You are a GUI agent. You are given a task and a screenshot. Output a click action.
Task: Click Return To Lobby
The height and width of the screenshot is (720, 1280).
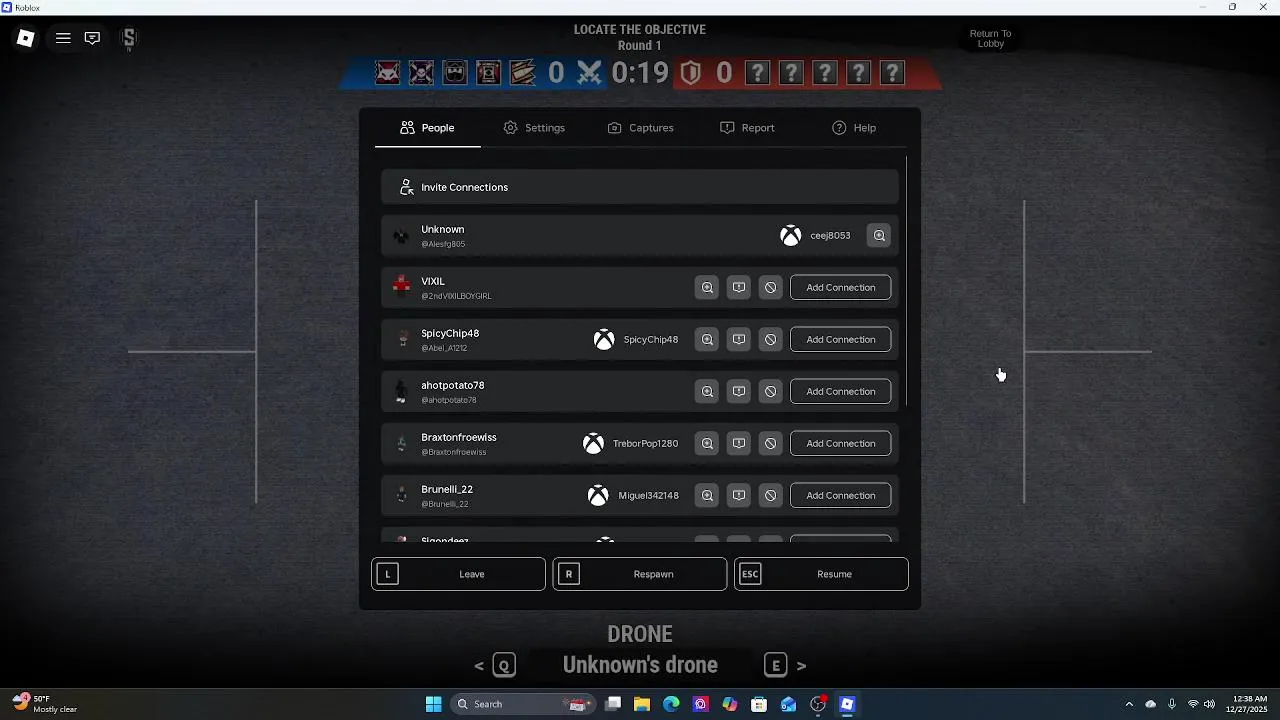(991, 39)
